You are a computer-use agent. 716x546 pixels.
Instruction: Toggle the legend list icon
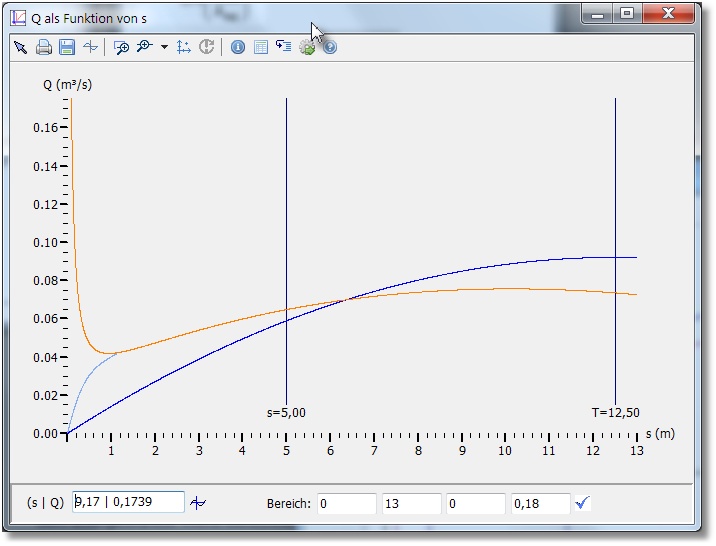284,47
